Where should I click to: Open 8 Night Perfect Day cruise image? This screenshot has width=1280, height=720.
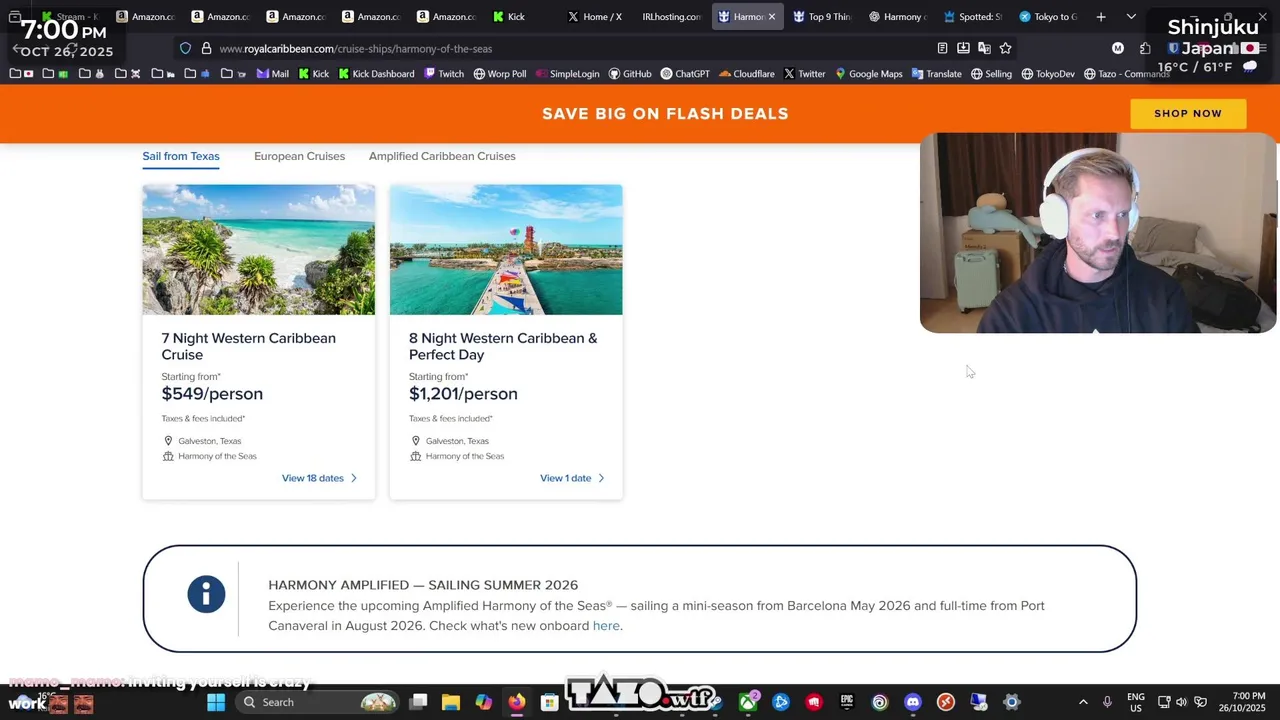tap(506, 250)
